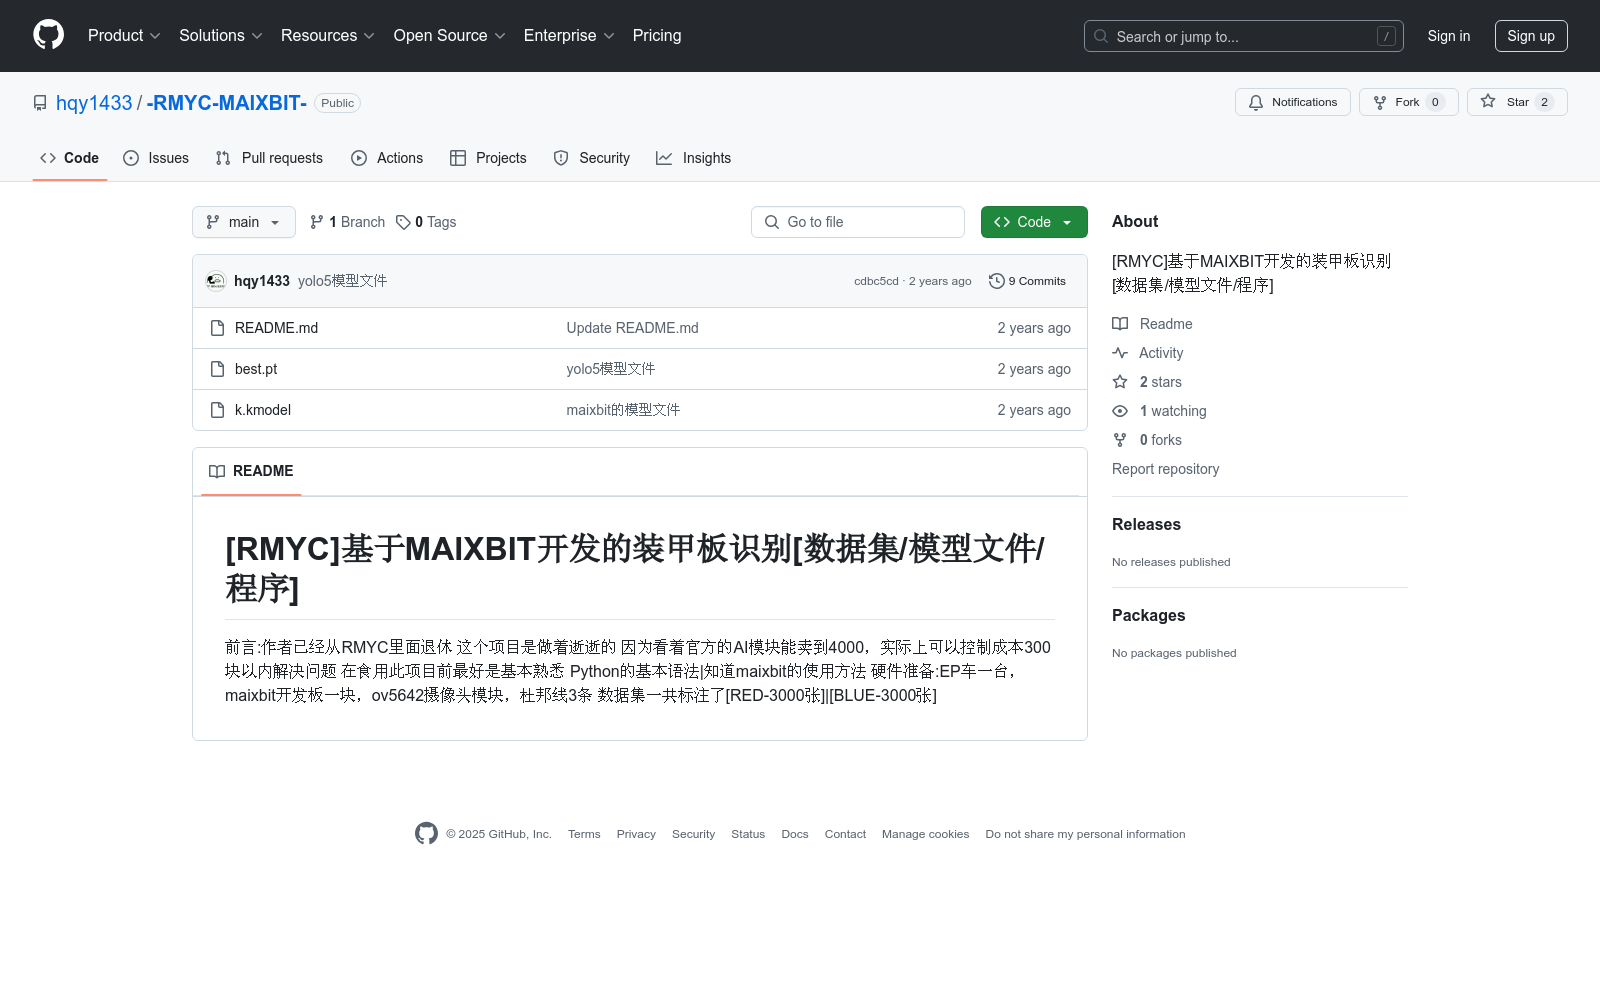Open the Pricing page
Screen dimensions: 1600x1000
coord(657,35)
